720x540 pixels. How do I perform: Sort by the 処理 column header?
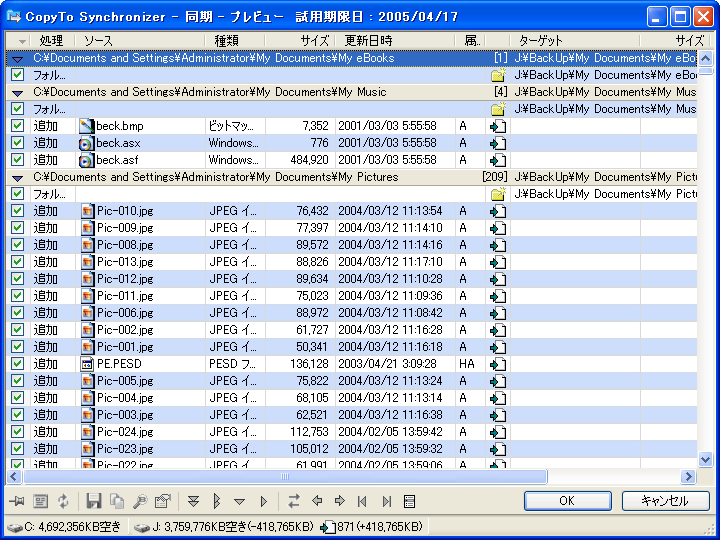pyautogui.click(x=51, y=40)
